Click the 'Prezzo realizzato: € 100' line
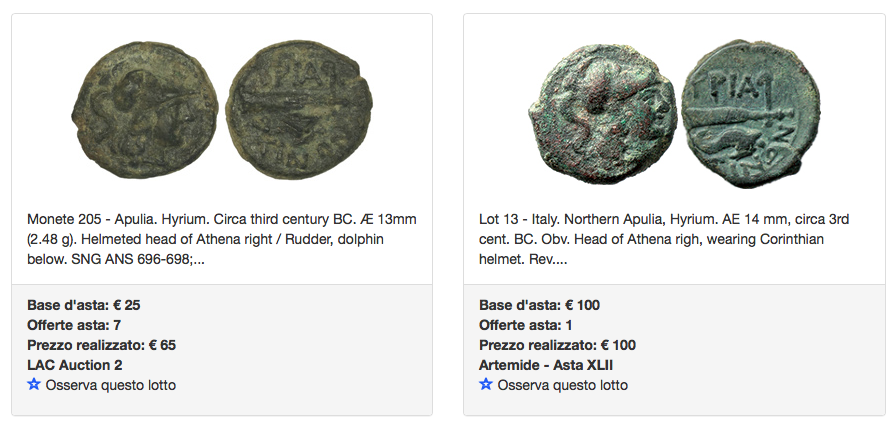The width and height of the screenshot is (896, 426). (x=557, y=345)
